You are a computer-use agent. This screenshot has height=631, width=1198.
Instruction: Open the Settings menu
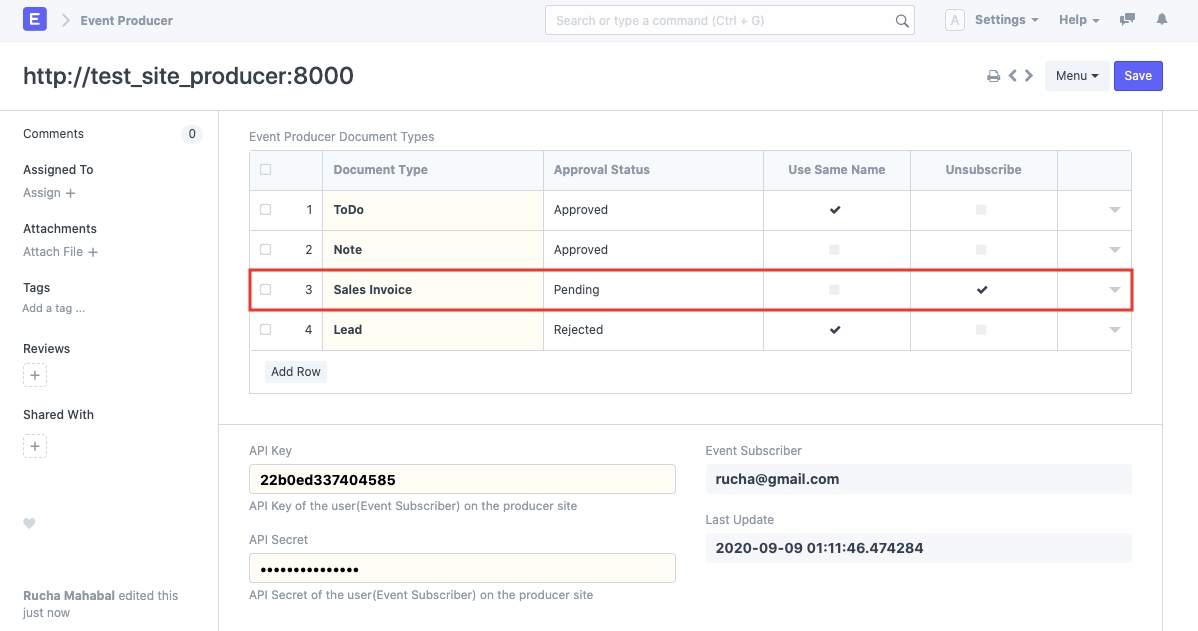pos(1006,20)
